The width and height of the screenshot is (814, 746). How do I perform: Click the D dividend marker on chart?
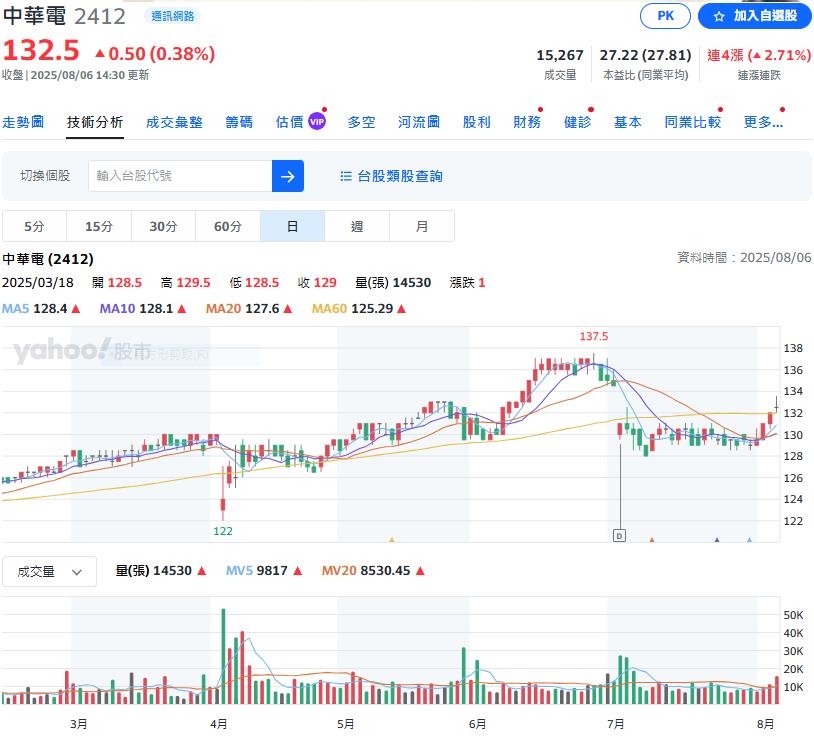619,535
